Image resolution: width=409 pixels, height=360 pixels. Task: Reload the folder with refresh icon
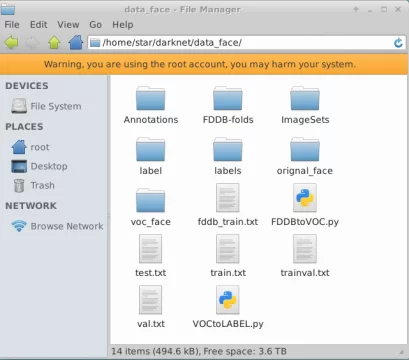(398, 43)
